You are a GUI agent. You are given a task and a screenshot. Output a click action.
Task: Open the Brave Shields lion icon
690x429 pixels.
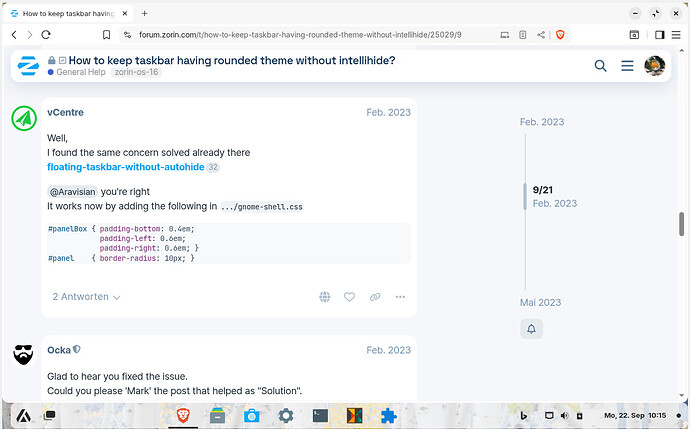(x=560, y=34)
